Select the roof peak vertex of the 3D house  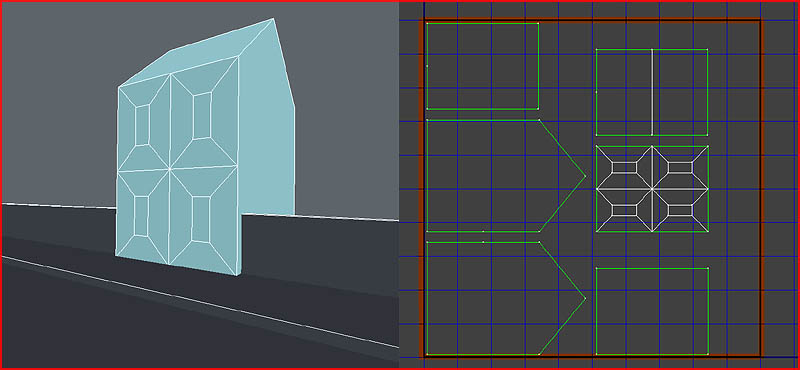[x=273, y=19]
